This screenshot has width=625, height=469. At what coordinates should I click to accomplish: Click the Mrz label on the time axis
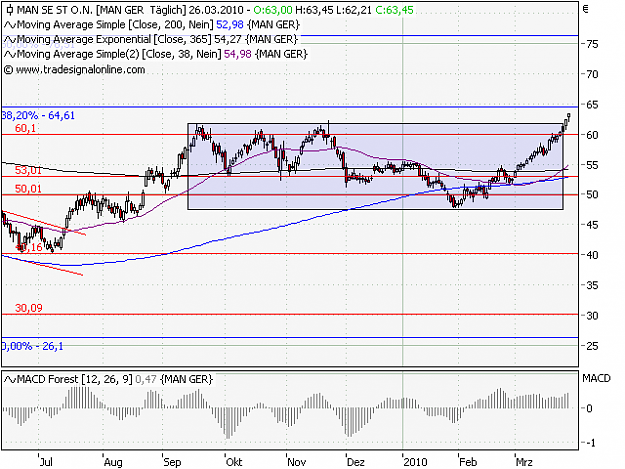pos(524,462)
